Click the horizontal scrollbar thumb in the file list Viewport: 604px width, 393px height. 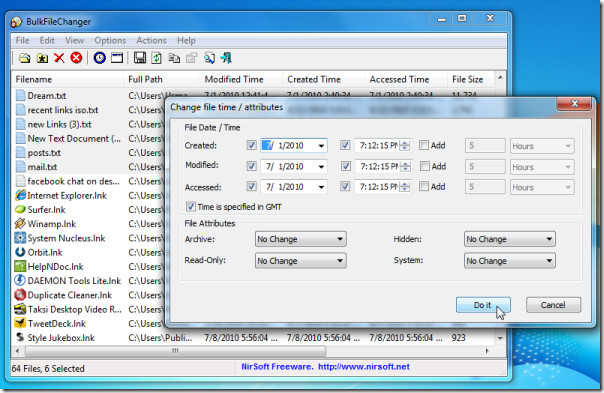point(175,351)
